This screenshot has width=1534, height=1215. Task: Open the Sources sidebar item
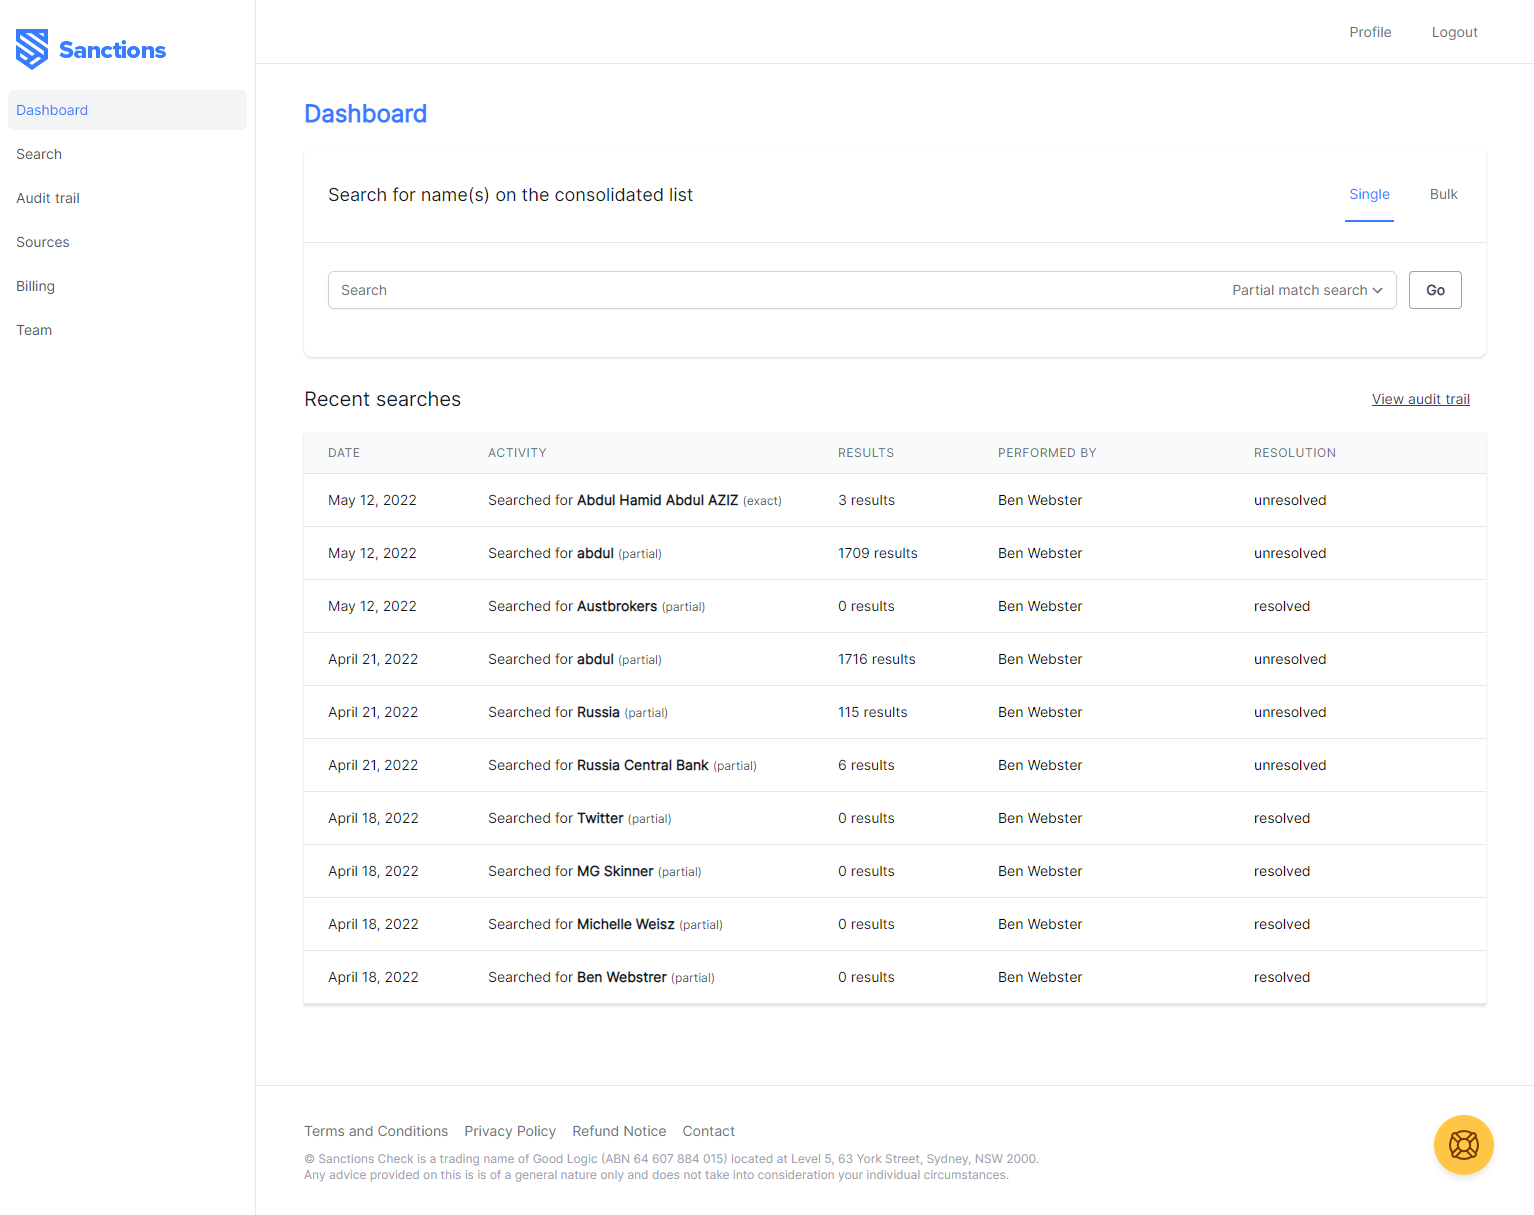[x=43, y=242]
